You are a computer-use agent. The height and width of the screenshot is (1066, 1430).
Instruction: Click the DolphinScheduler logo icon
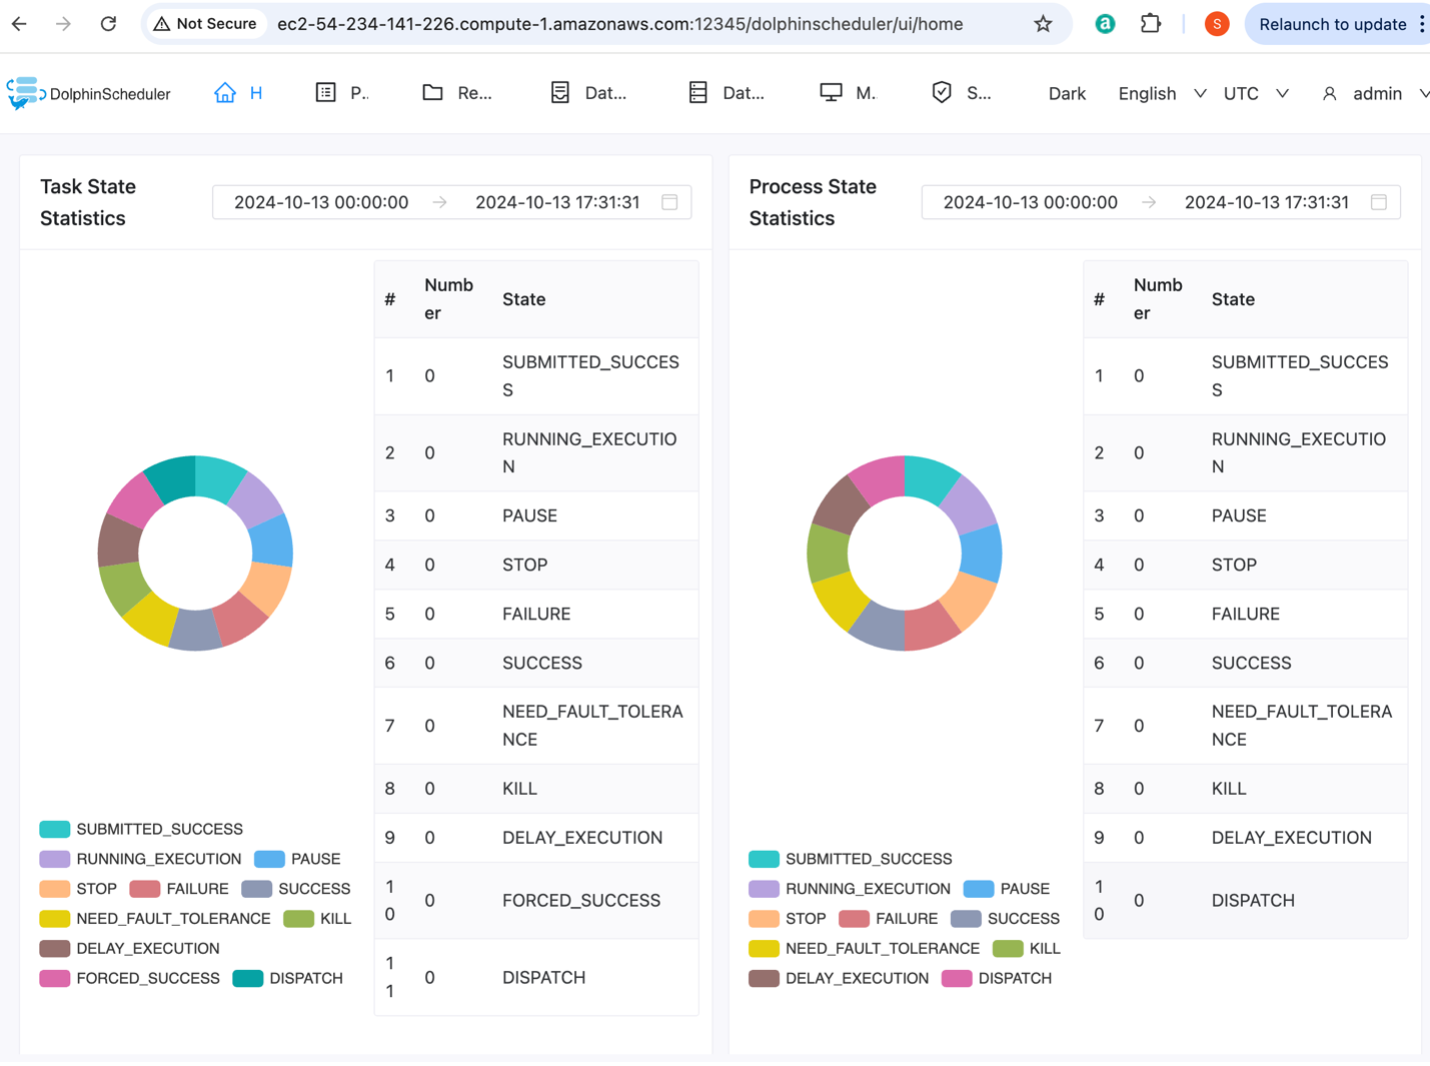pyautogui.click(x=25, y=93)
